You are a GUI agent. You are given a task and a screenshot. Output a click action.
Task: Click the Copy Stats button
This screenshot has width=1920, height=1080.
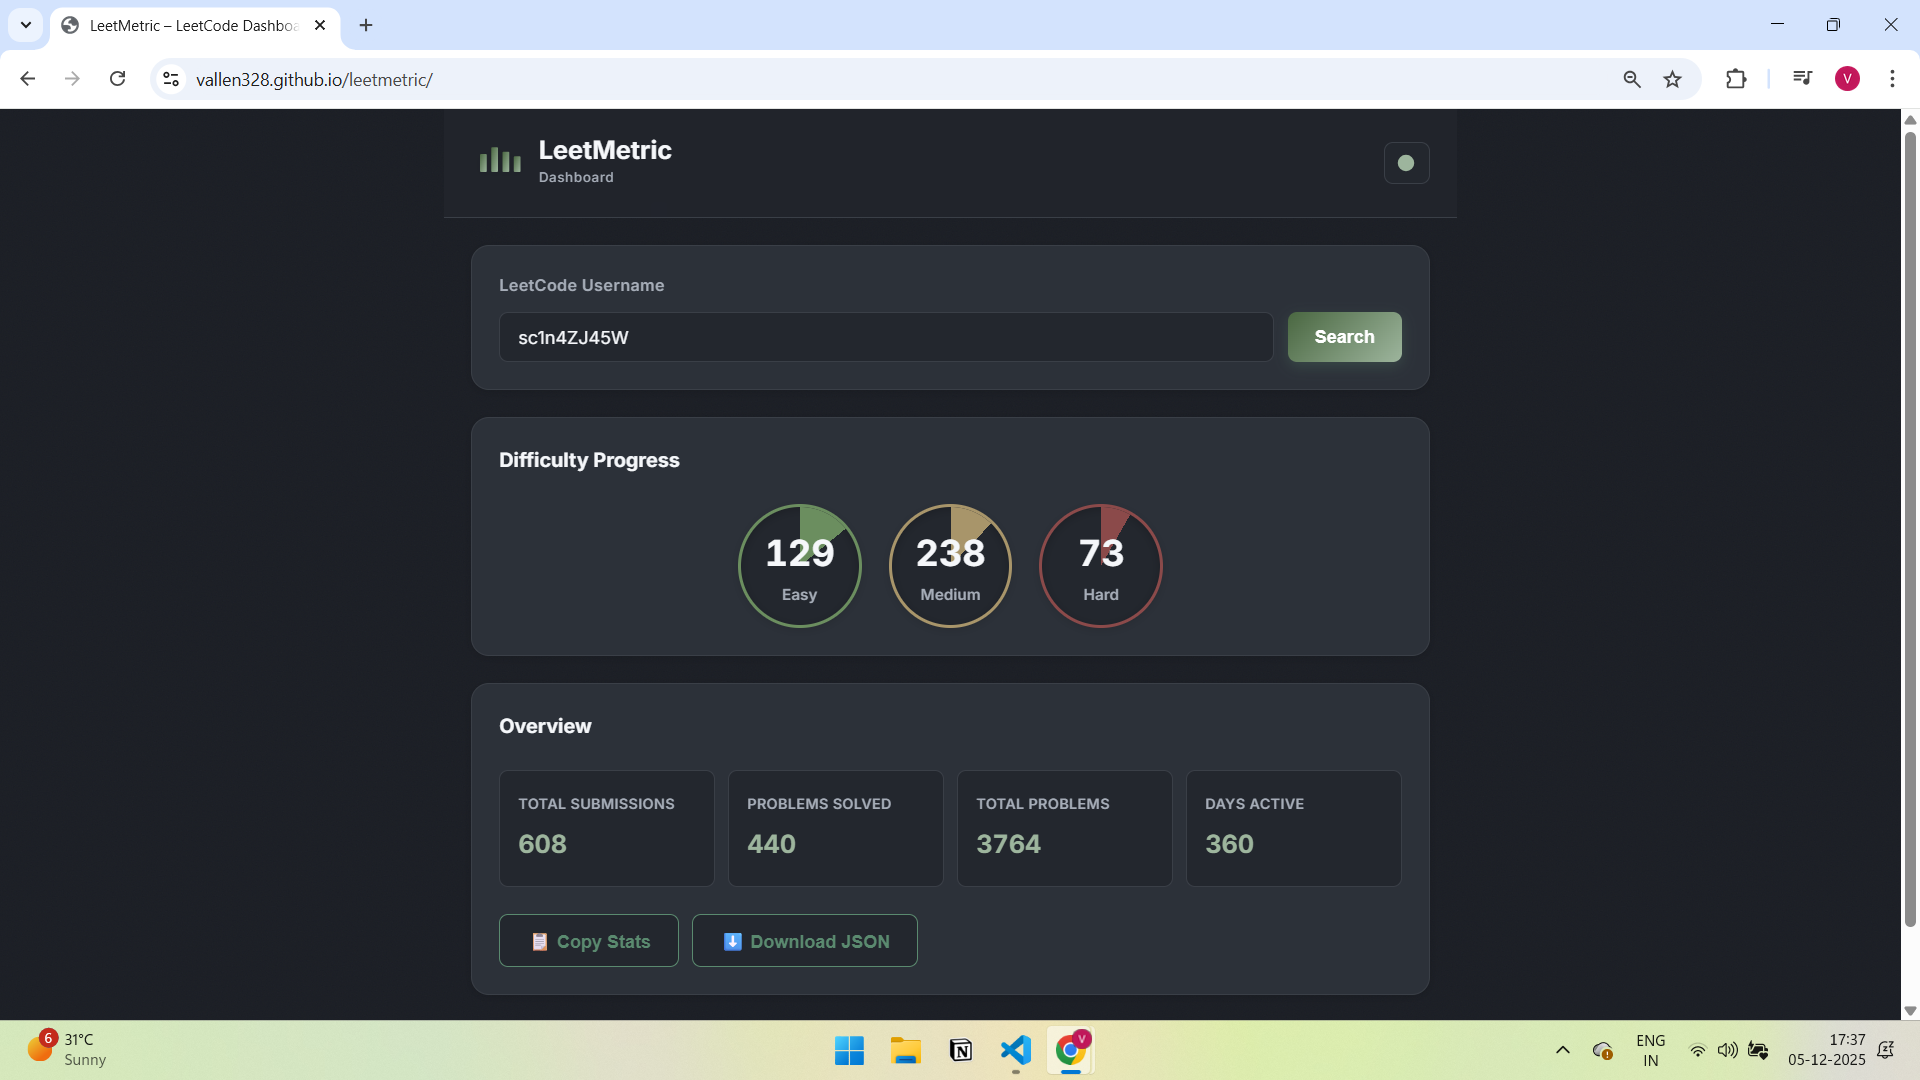pyautogui.click(x=589, y=941)
